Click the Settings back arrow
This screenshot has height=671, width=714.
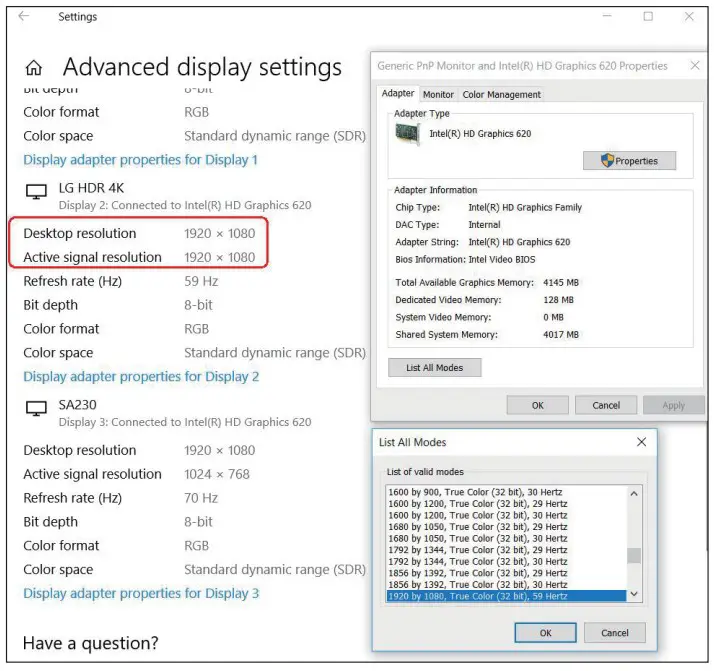(x=24, y=16)
